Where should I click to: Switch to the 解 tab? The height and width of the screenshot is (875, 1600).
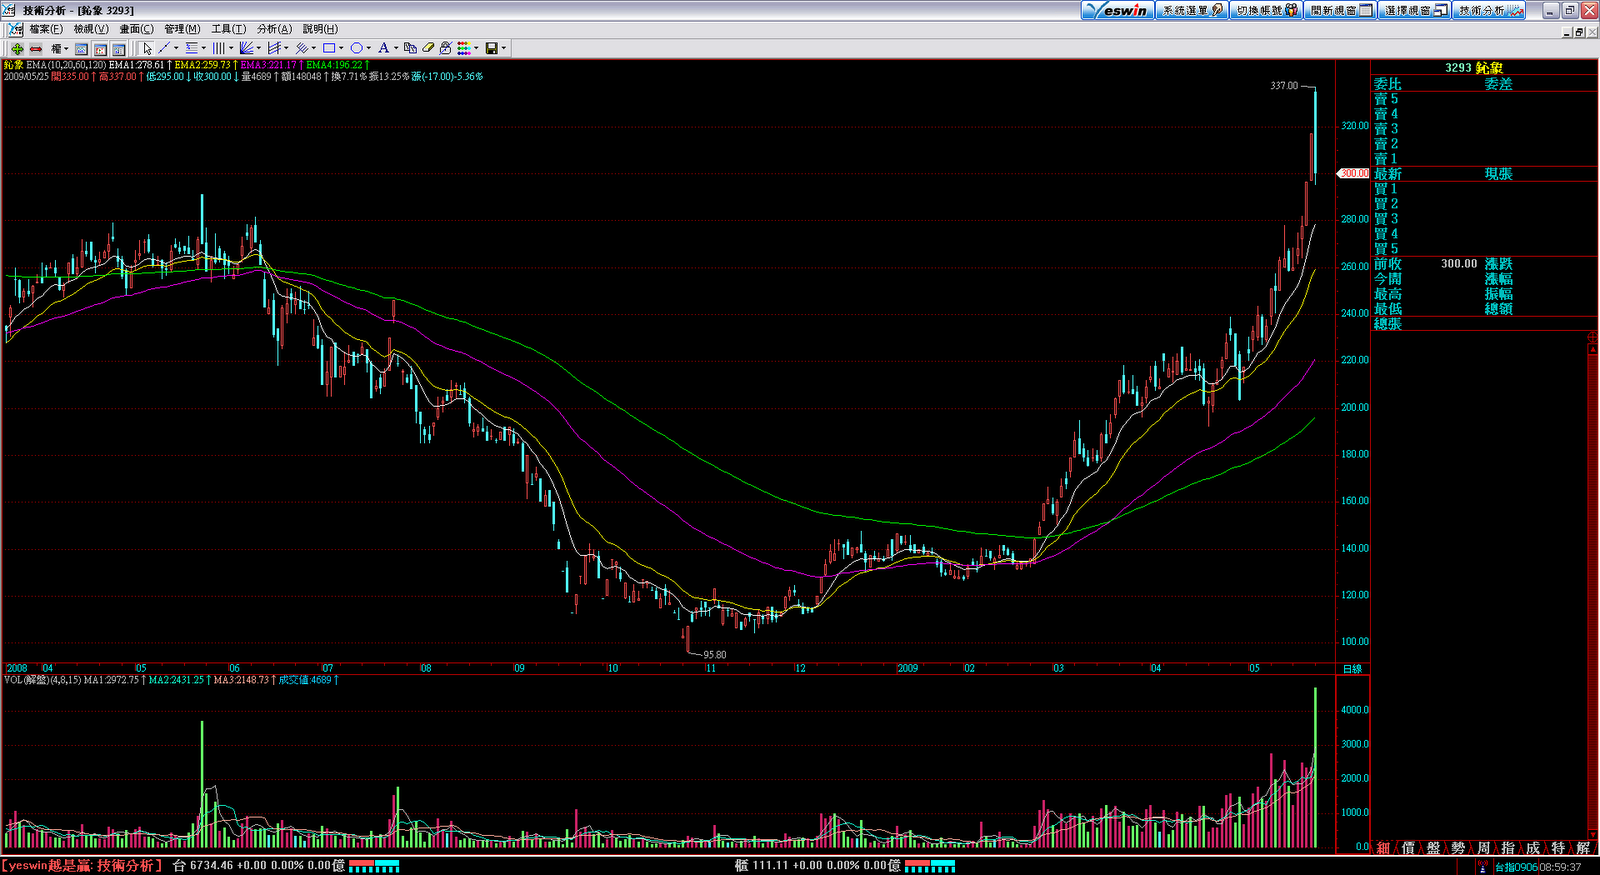[x=1583, y=848]
